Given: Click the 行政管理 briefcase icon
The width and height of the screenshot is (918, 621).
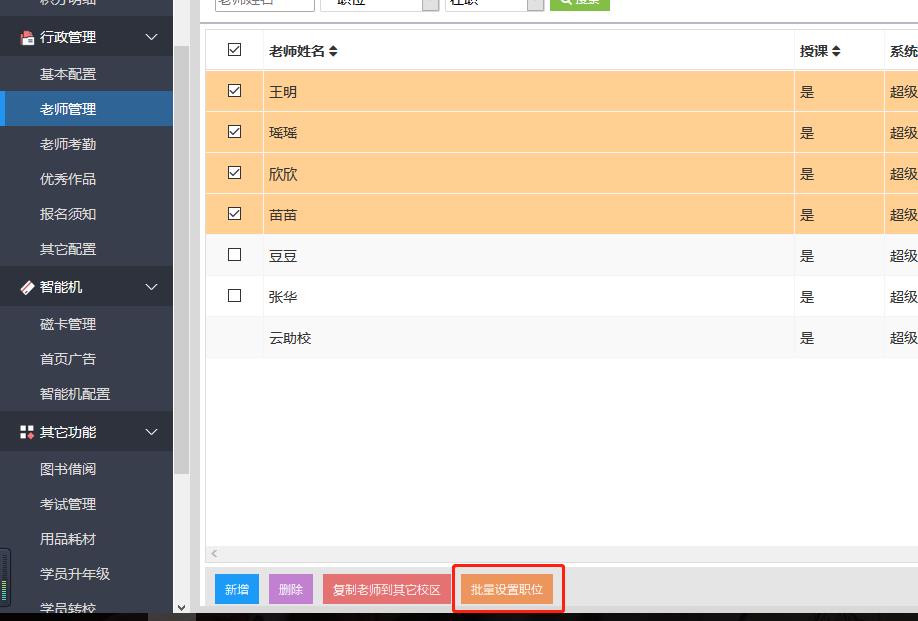Looking at the screenshot, I should [x=27, y=38].
